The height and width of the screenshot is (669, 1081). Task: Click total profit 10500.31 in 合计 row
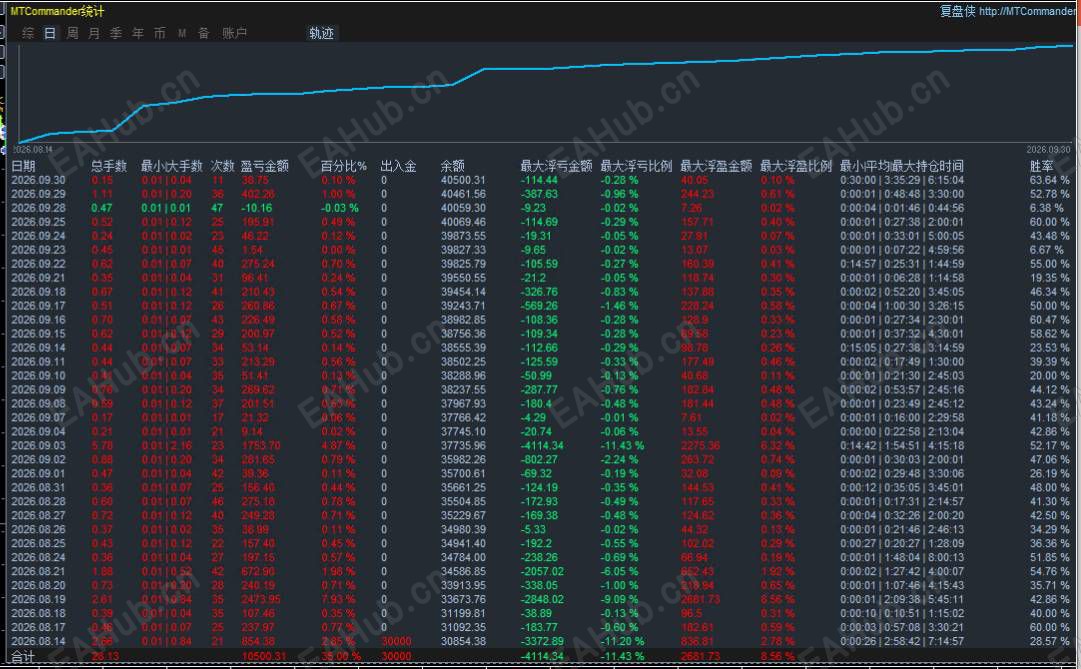(x=263, y=656)
